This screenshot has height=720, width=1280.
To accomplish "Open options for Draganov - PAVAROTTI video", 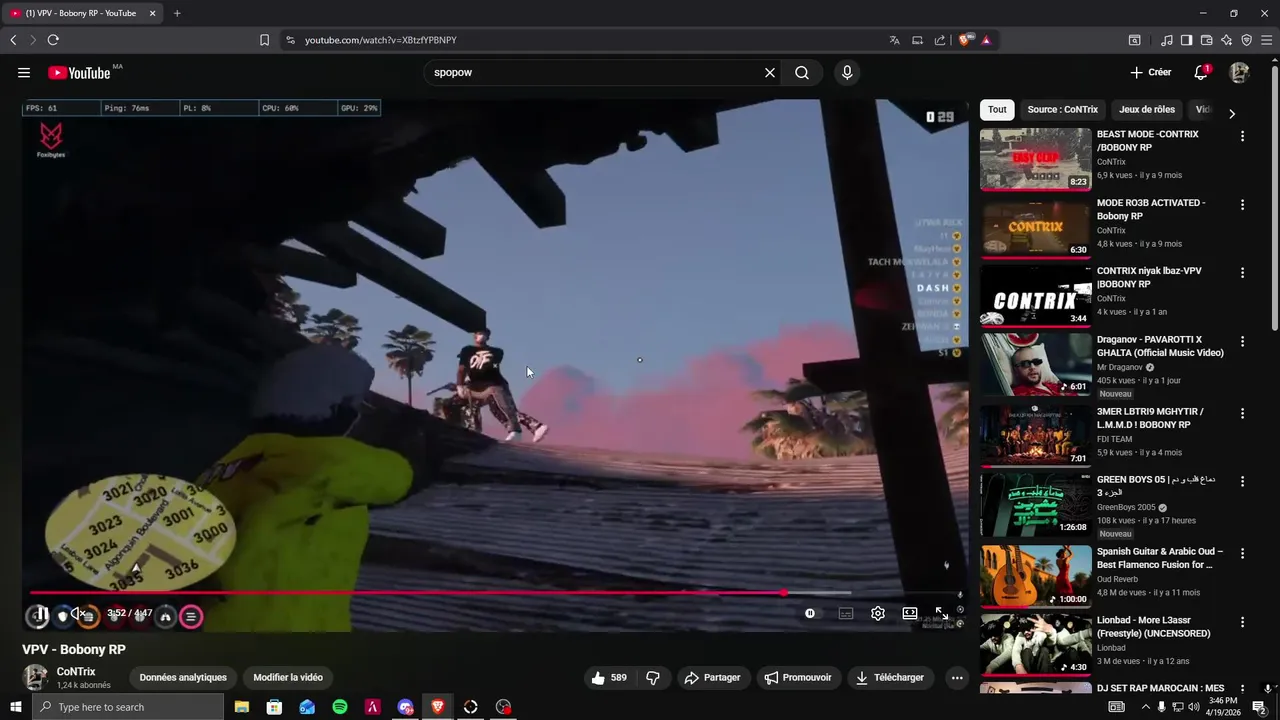I will 1242,341.
